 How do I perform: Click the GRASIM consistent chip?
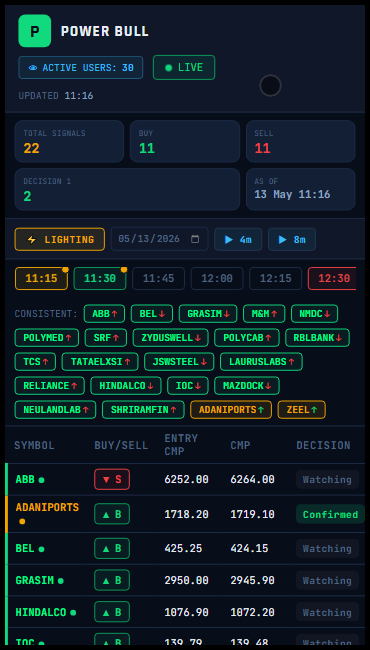(208, 314)
